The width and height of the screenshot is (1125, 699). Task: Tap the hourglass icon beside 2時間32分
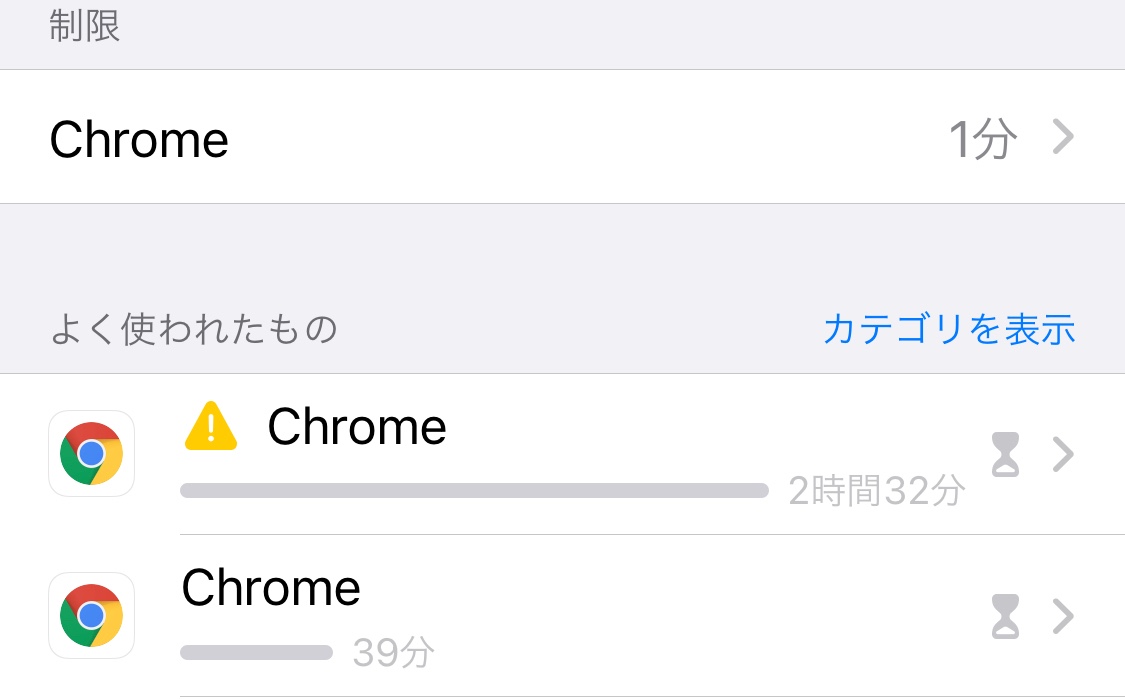[1005, 455]
